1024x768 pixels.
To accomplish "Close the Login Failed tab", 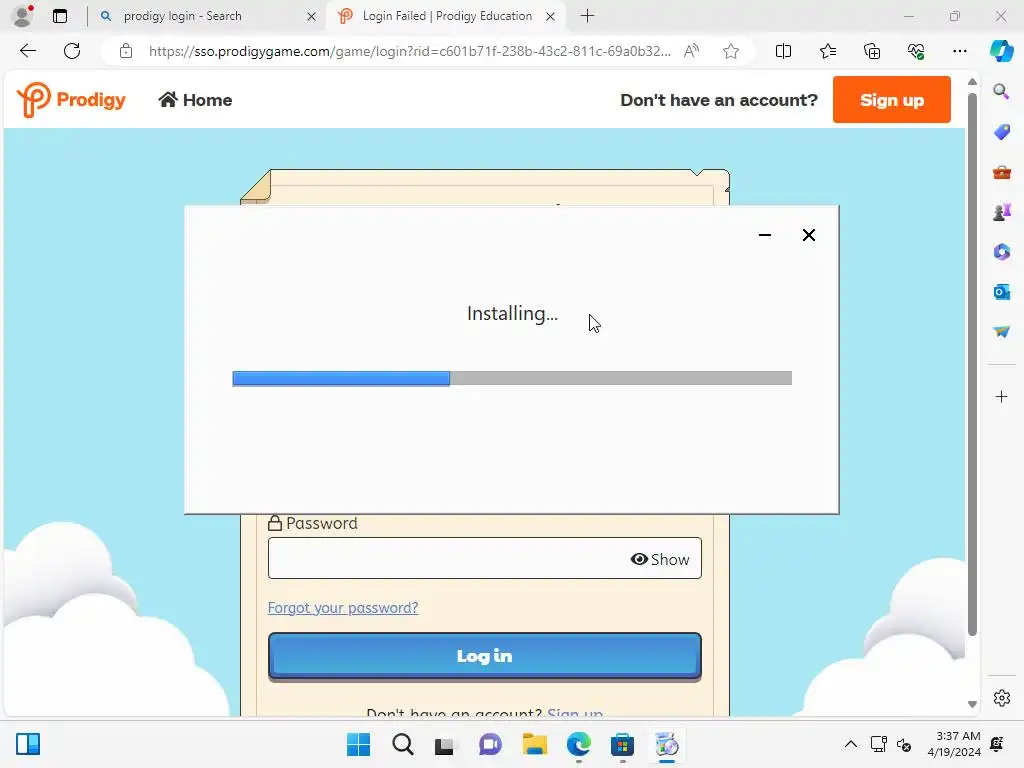I will [551, 16].
